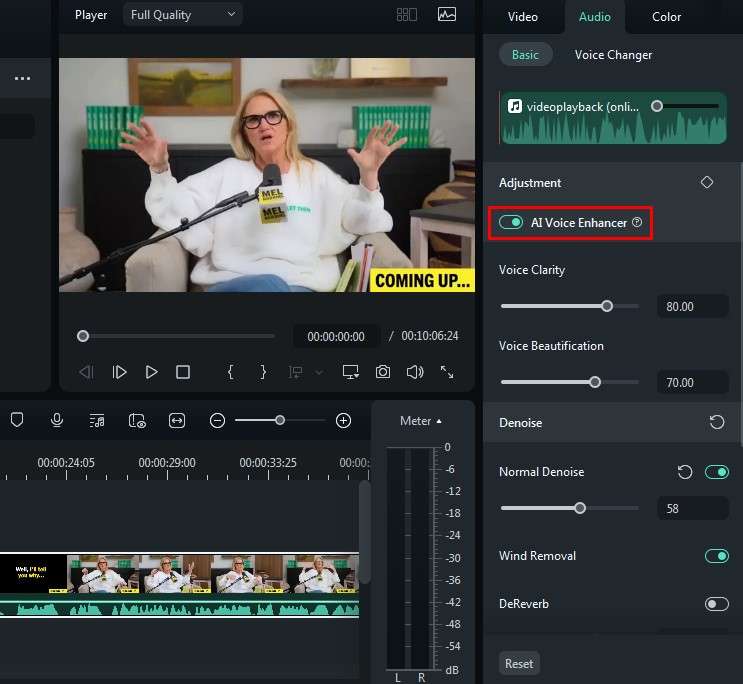This screenshot has height=684, width=743.
Task: Click the timeline vertical scrollbar
Action: [x=364, y=532]
